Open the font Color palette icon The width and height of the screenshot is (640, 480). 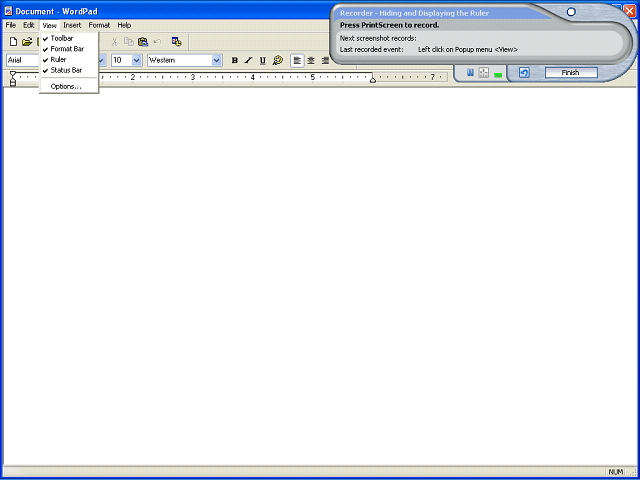278,60
